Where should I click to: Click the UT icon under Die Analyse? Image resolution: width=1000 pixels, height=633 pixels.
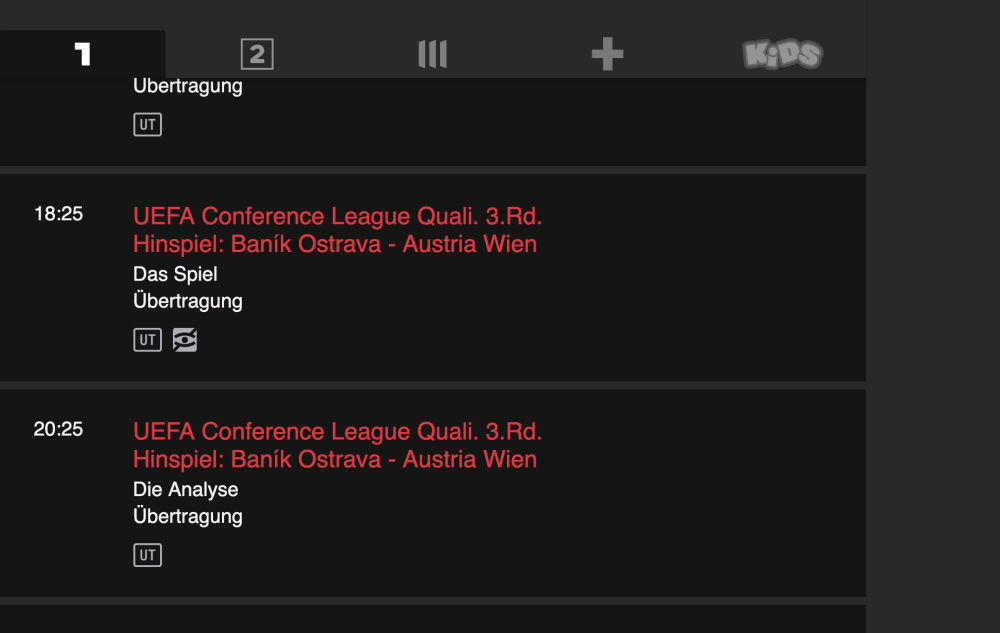(x=147, y=555)
